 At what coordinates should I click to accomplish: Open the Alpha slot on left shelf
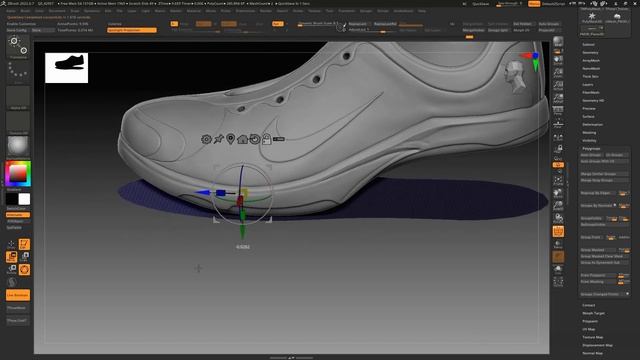(18, 97)
